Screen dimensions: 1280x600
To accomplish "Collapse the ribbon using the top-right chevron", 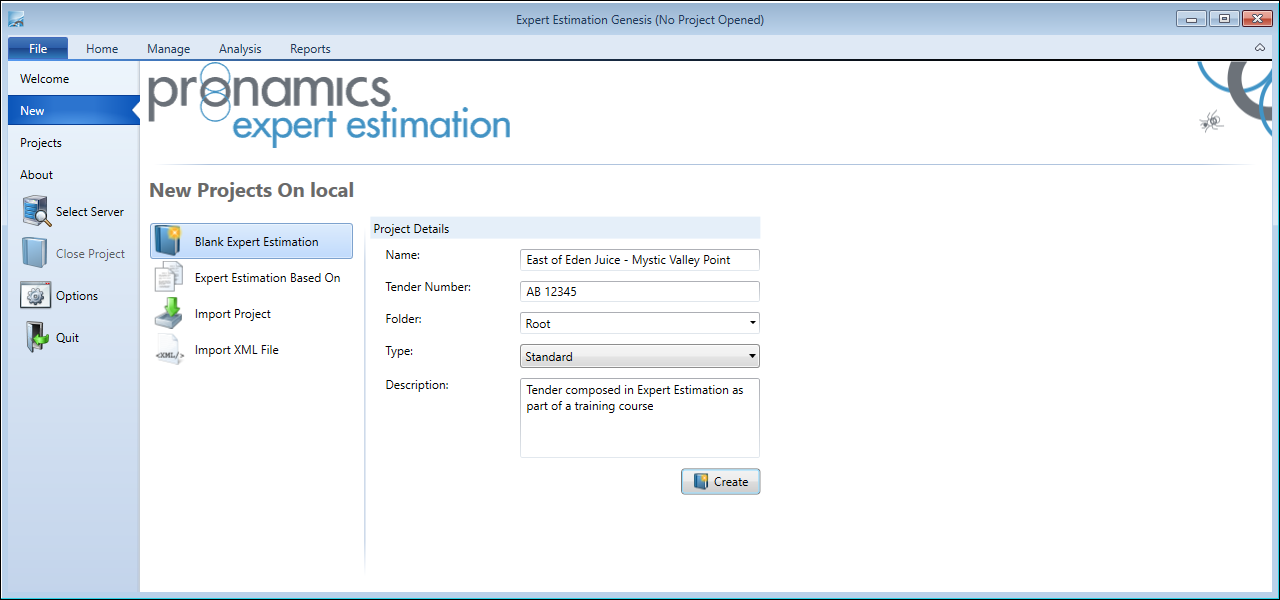I will point(1260,48).
